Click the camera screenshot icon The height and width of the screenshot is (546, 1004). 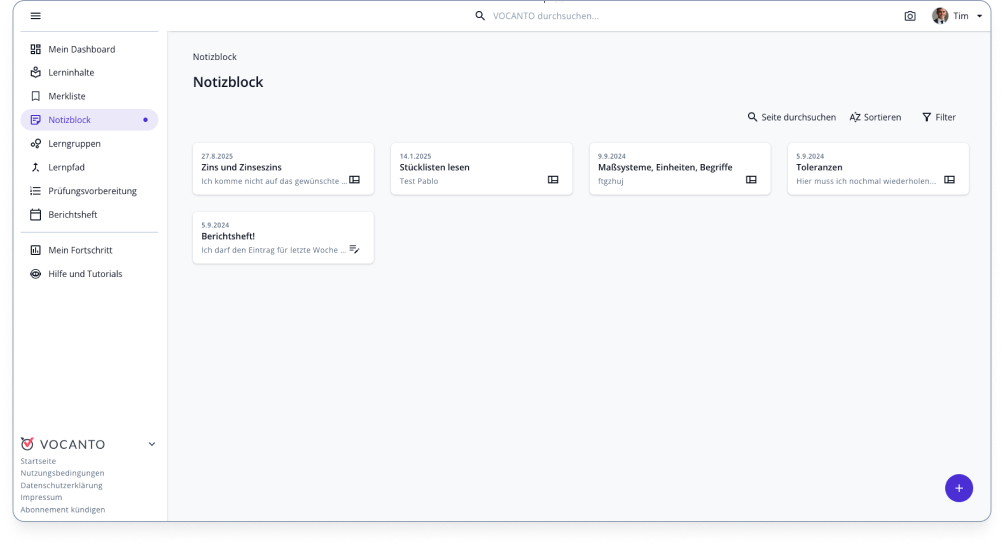[x=910, y=16]
